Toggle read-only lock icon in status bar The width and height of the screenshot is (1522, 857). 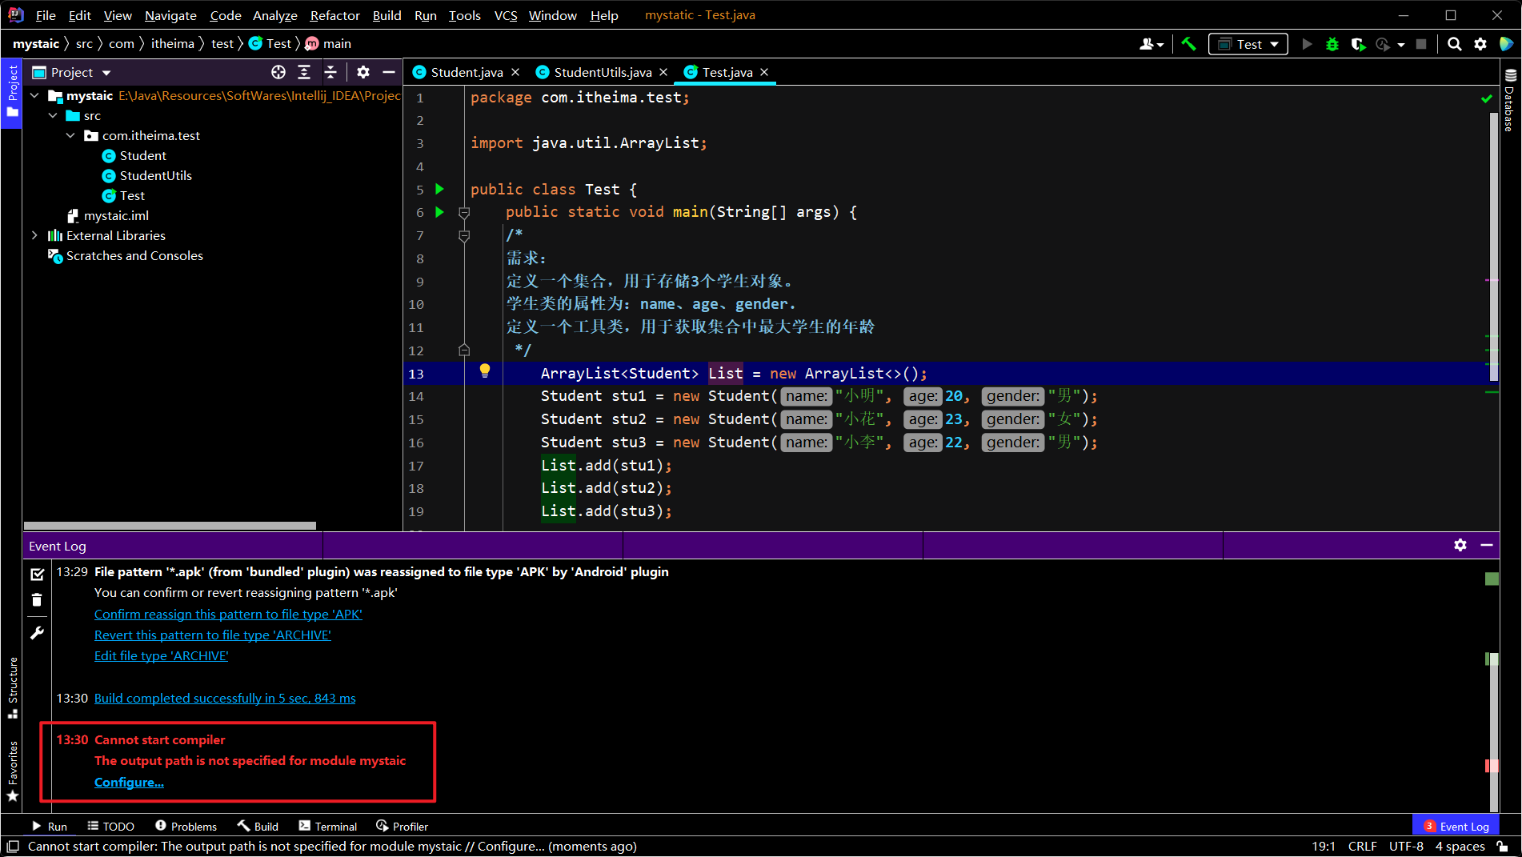tap(1502, 846)
